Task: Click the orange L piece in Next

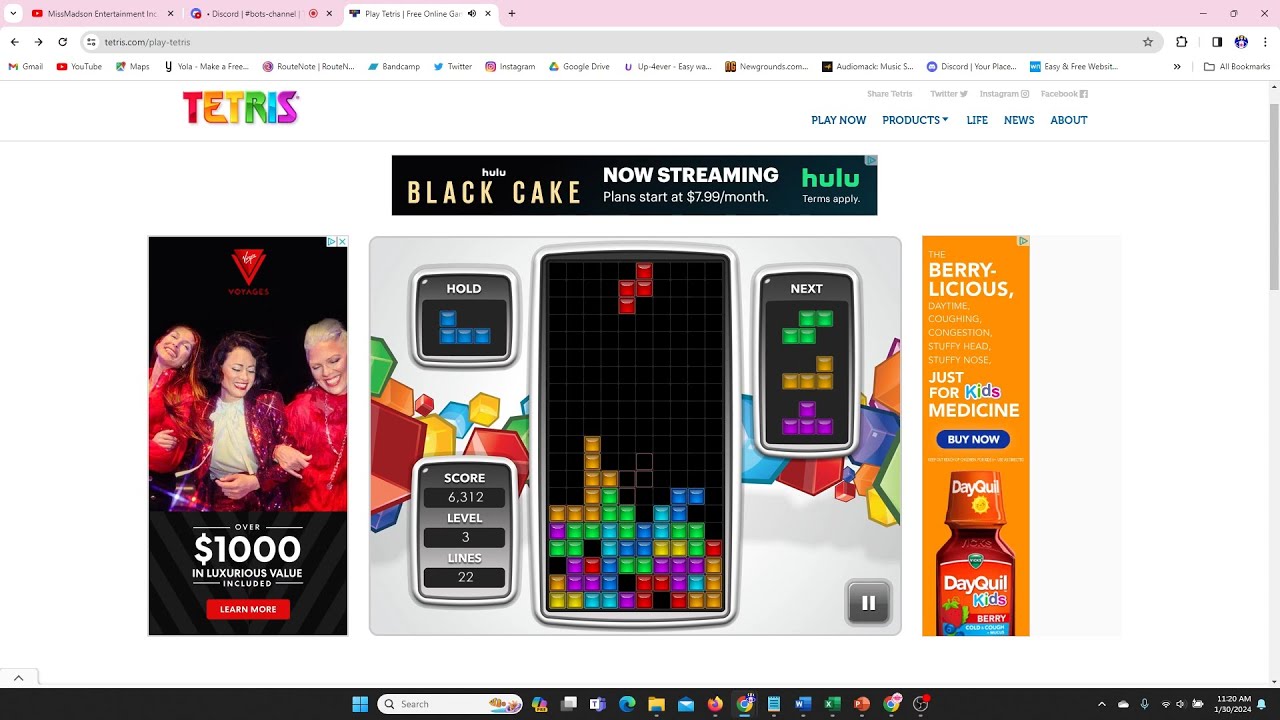Action: 807,373
